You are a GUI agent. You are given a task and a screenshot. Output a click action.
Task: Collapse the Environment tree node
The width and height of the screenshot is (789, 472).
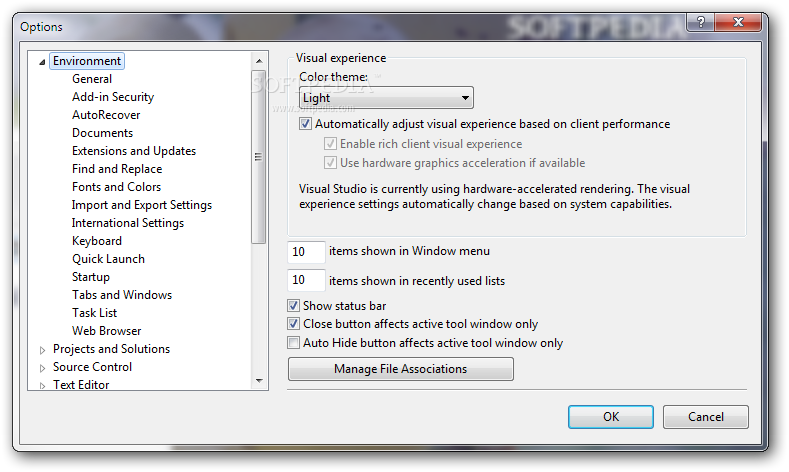[42, 62]
